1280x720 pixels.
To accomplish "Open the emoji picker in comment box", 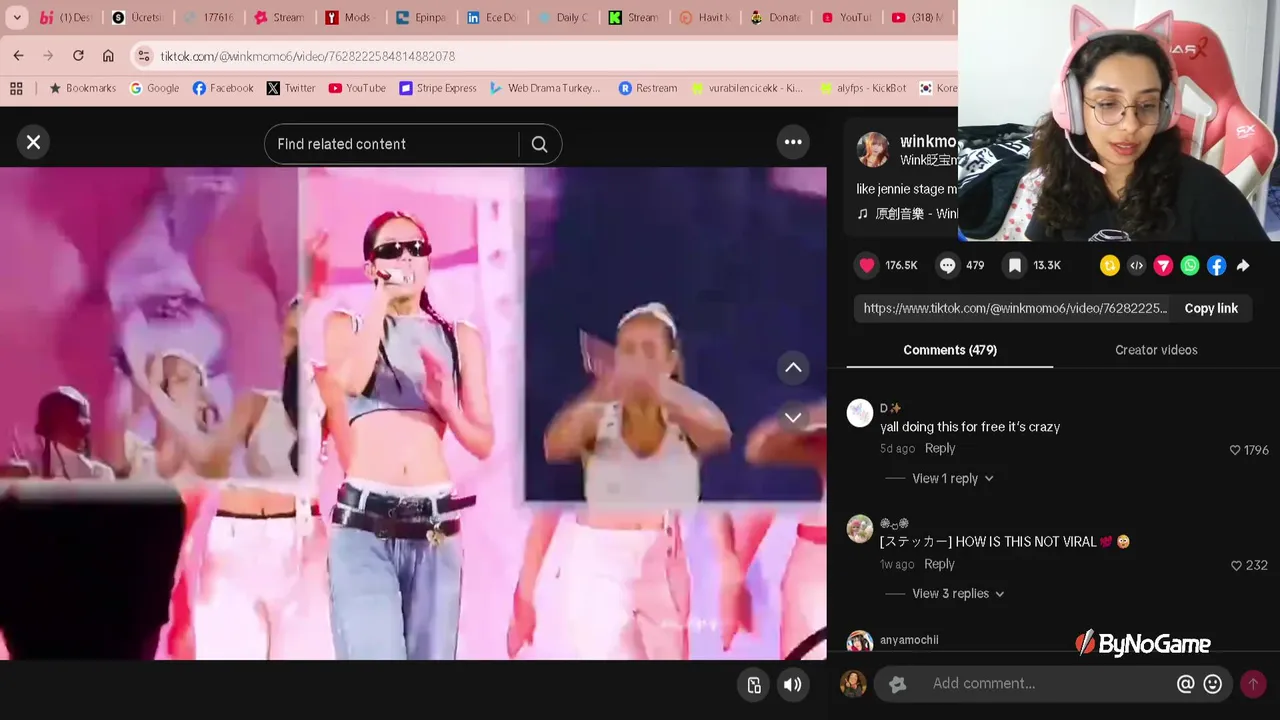I will [1213, 684].
